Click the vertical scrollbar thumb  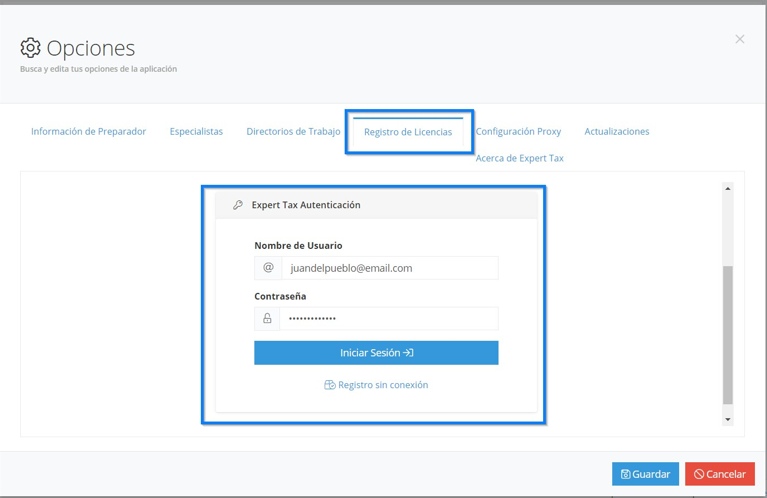[728, 335]
